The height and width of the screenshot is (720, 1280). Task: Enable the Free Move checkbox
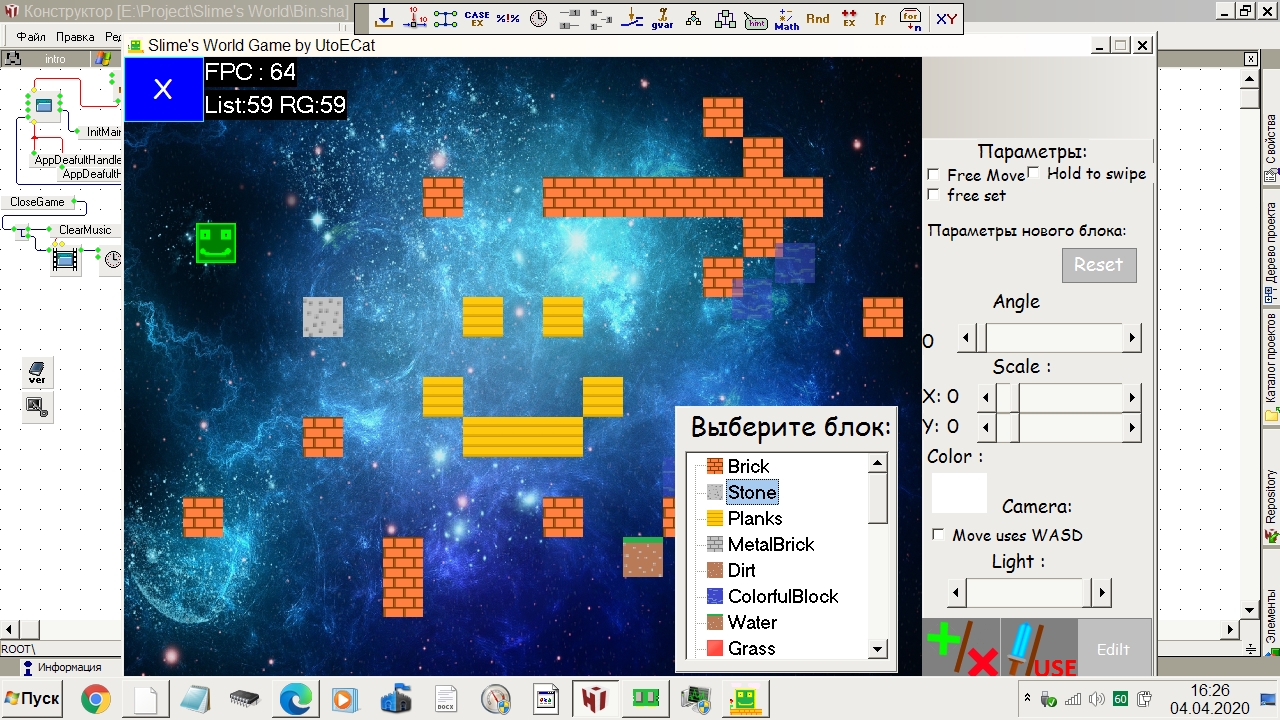(934, 174)
